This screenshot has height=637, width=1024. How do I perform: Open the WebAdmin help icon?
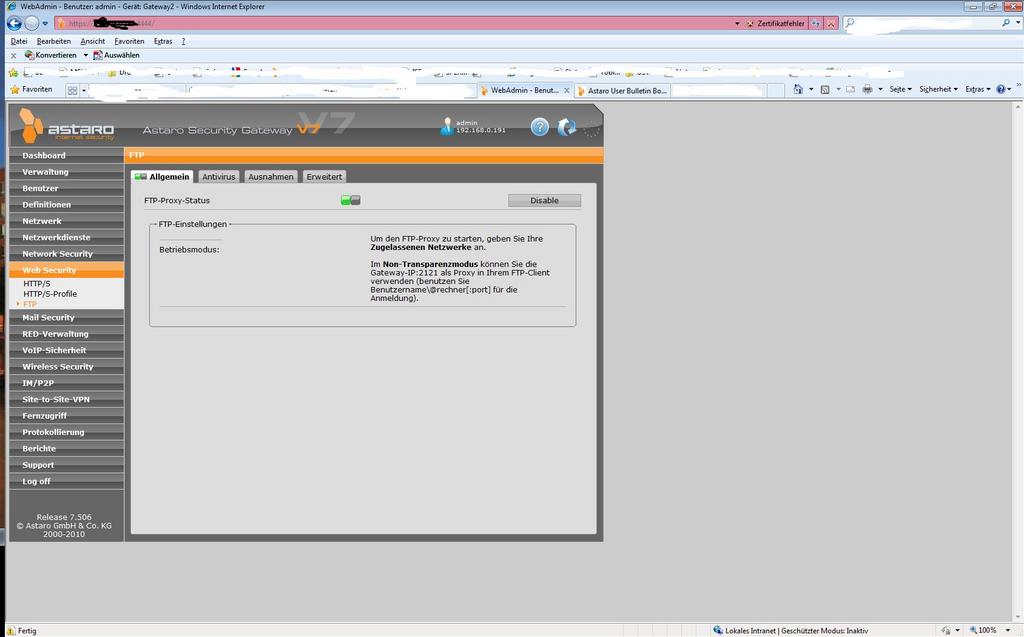coord(540,127)
